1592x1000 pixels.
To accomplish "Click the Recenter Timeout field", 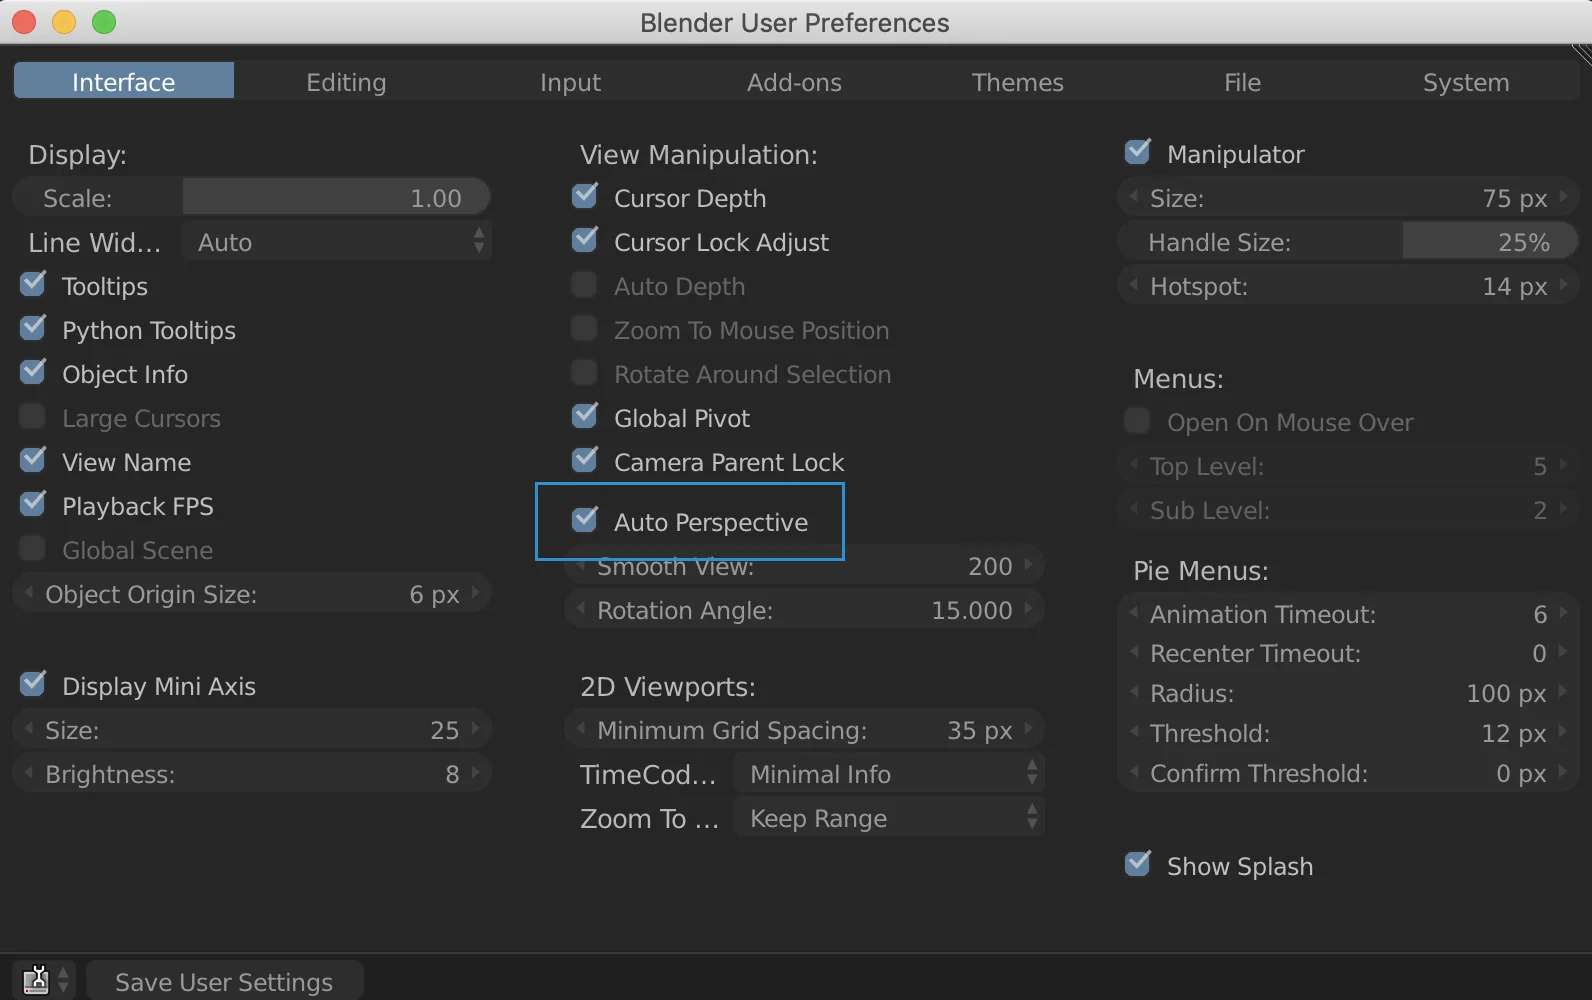I will [x=1347, y=653].
